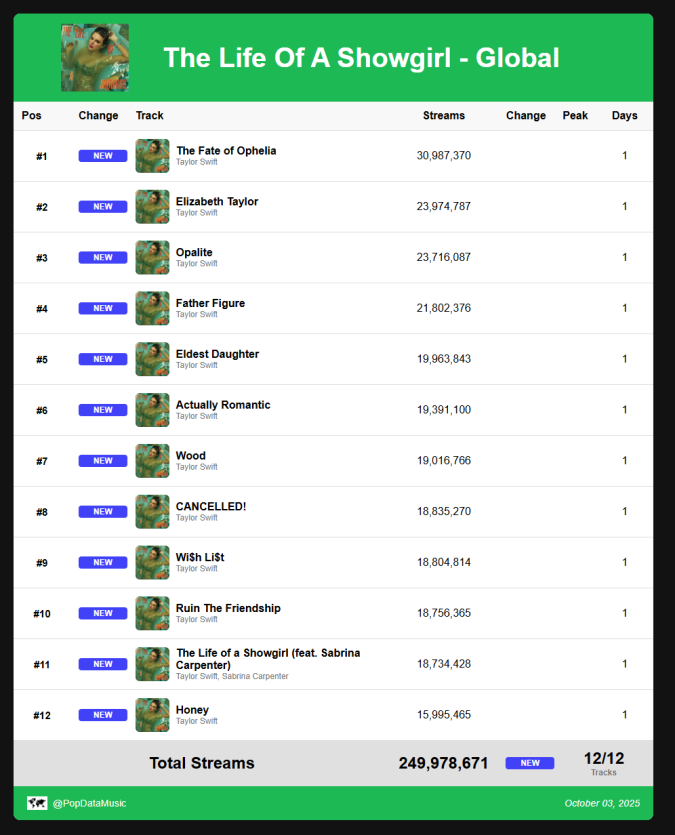Click the Peak column header
The height and width of the screenshot is (835, 675).
pyautogui.click(x=575, y=116)
